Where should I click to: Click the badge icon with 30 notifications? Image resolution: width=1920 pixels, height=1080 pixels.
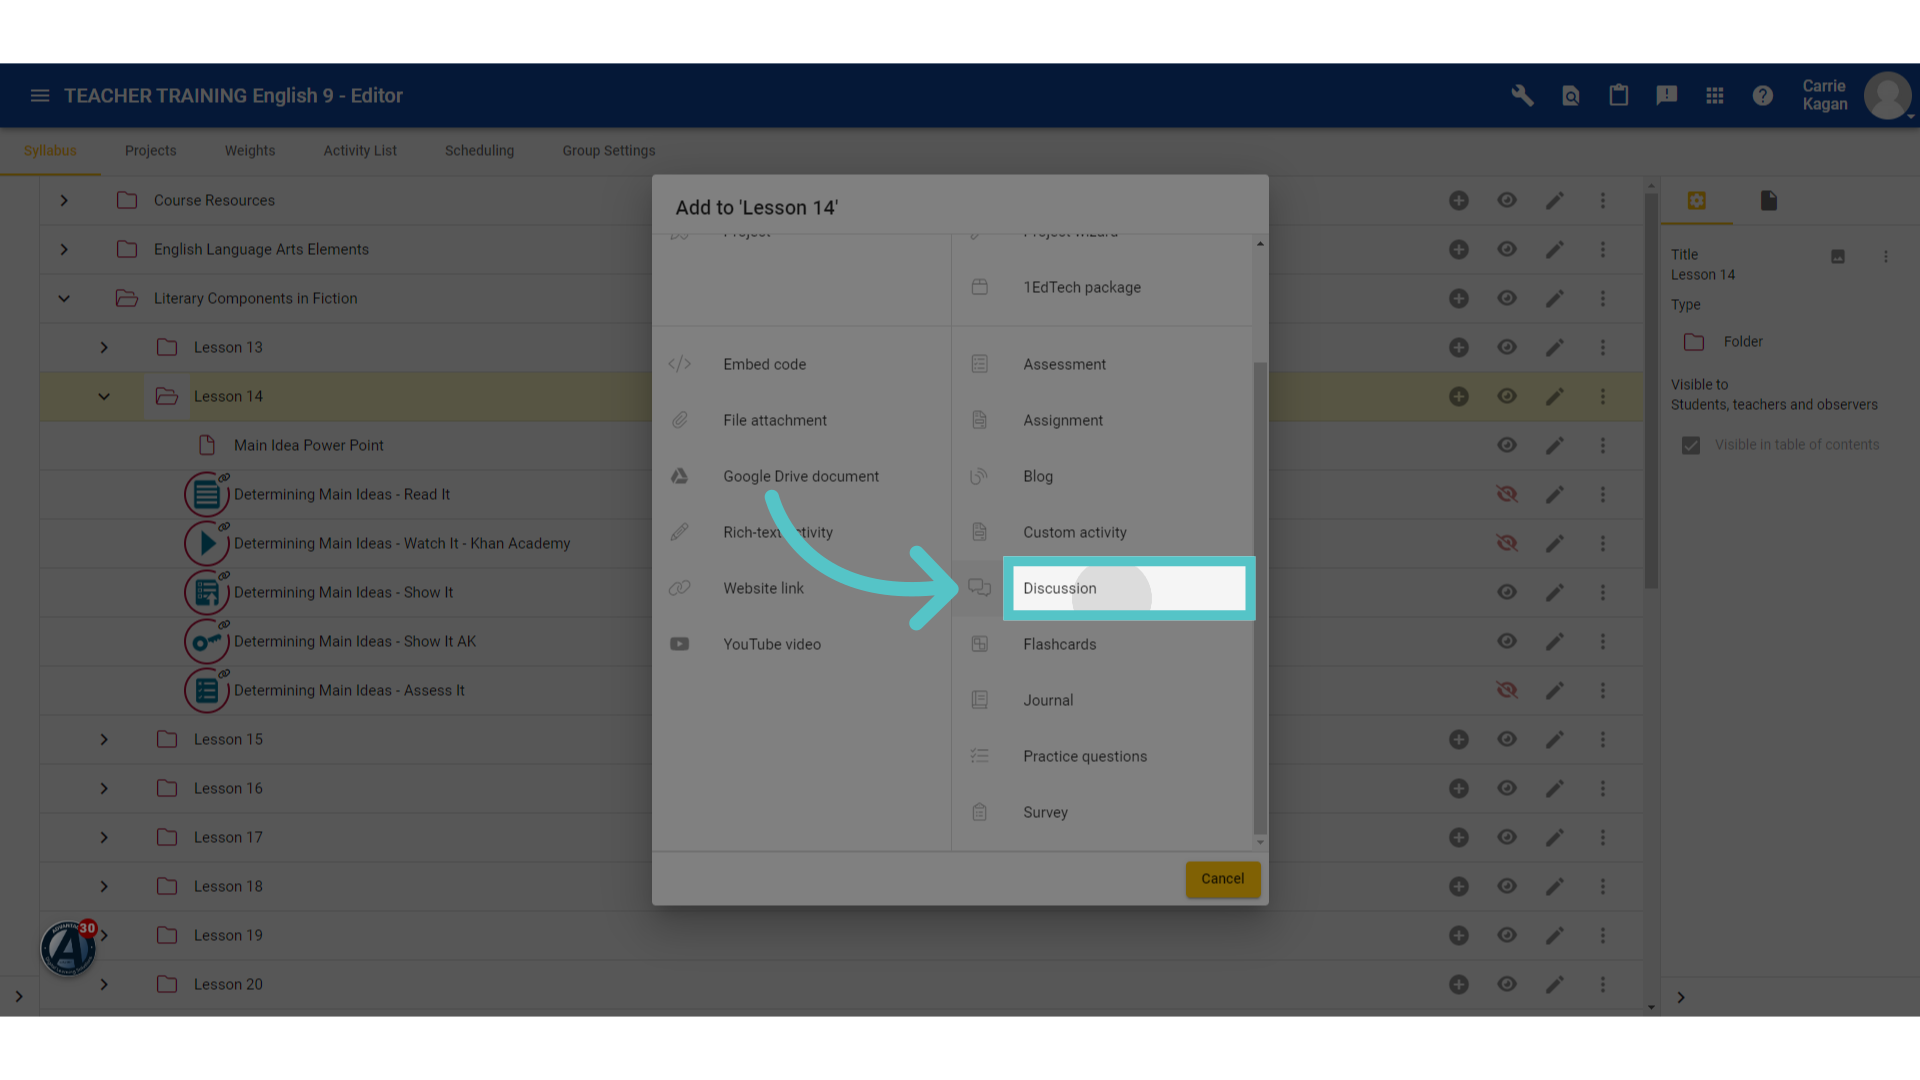click(x=68, y=947)
